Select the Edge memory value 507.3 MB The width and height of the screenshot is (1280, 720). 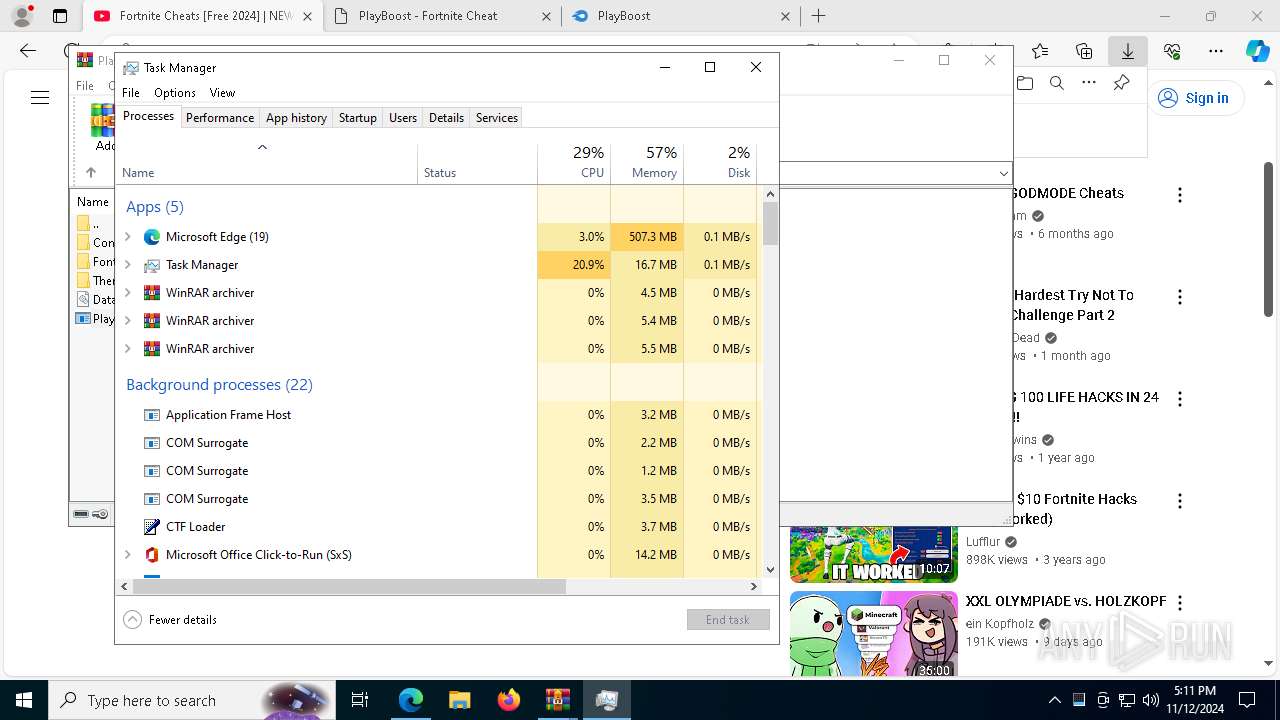pyautogui.click(x=653, y=237)
